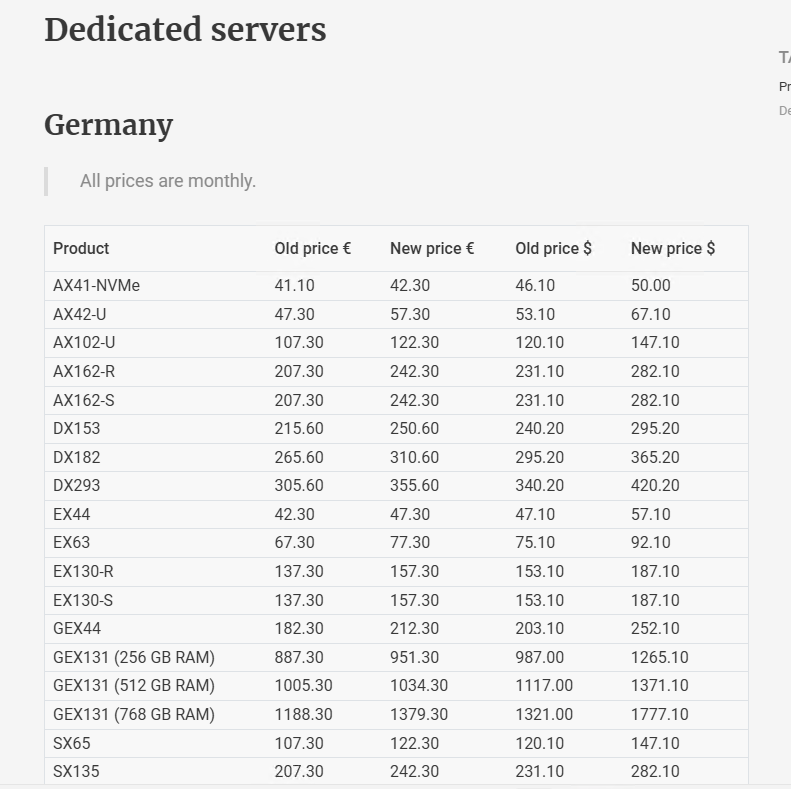This screenshot has height=789, width=791.
Task: Click the "All prices are monthly." note
Action: [168, 181]
